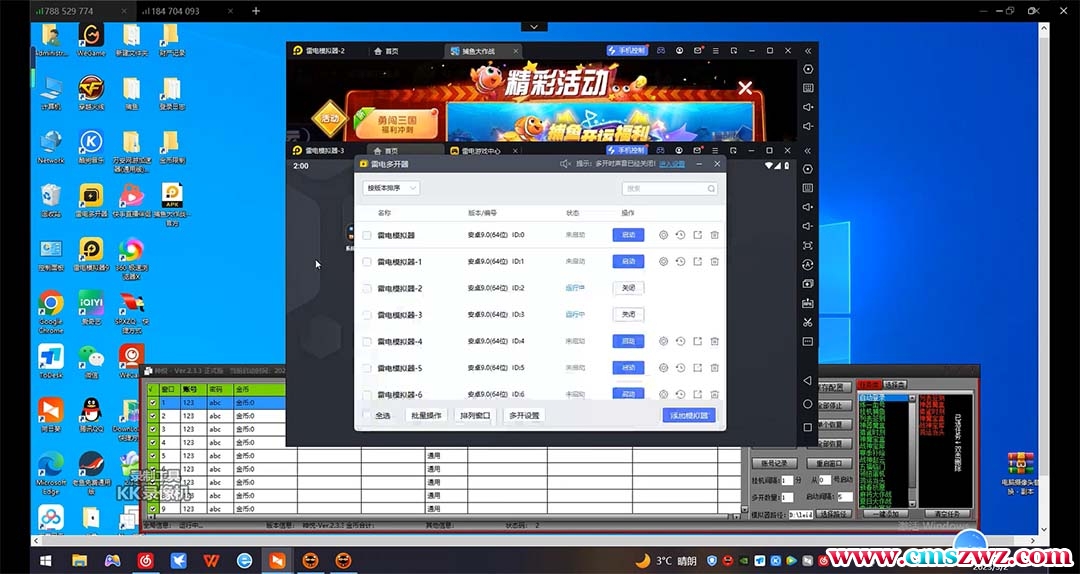Tick the checkbox next to 雷电模拟器-1
Image resolution: width=1080 pixels, height=574 pixels.
point(367,262)
